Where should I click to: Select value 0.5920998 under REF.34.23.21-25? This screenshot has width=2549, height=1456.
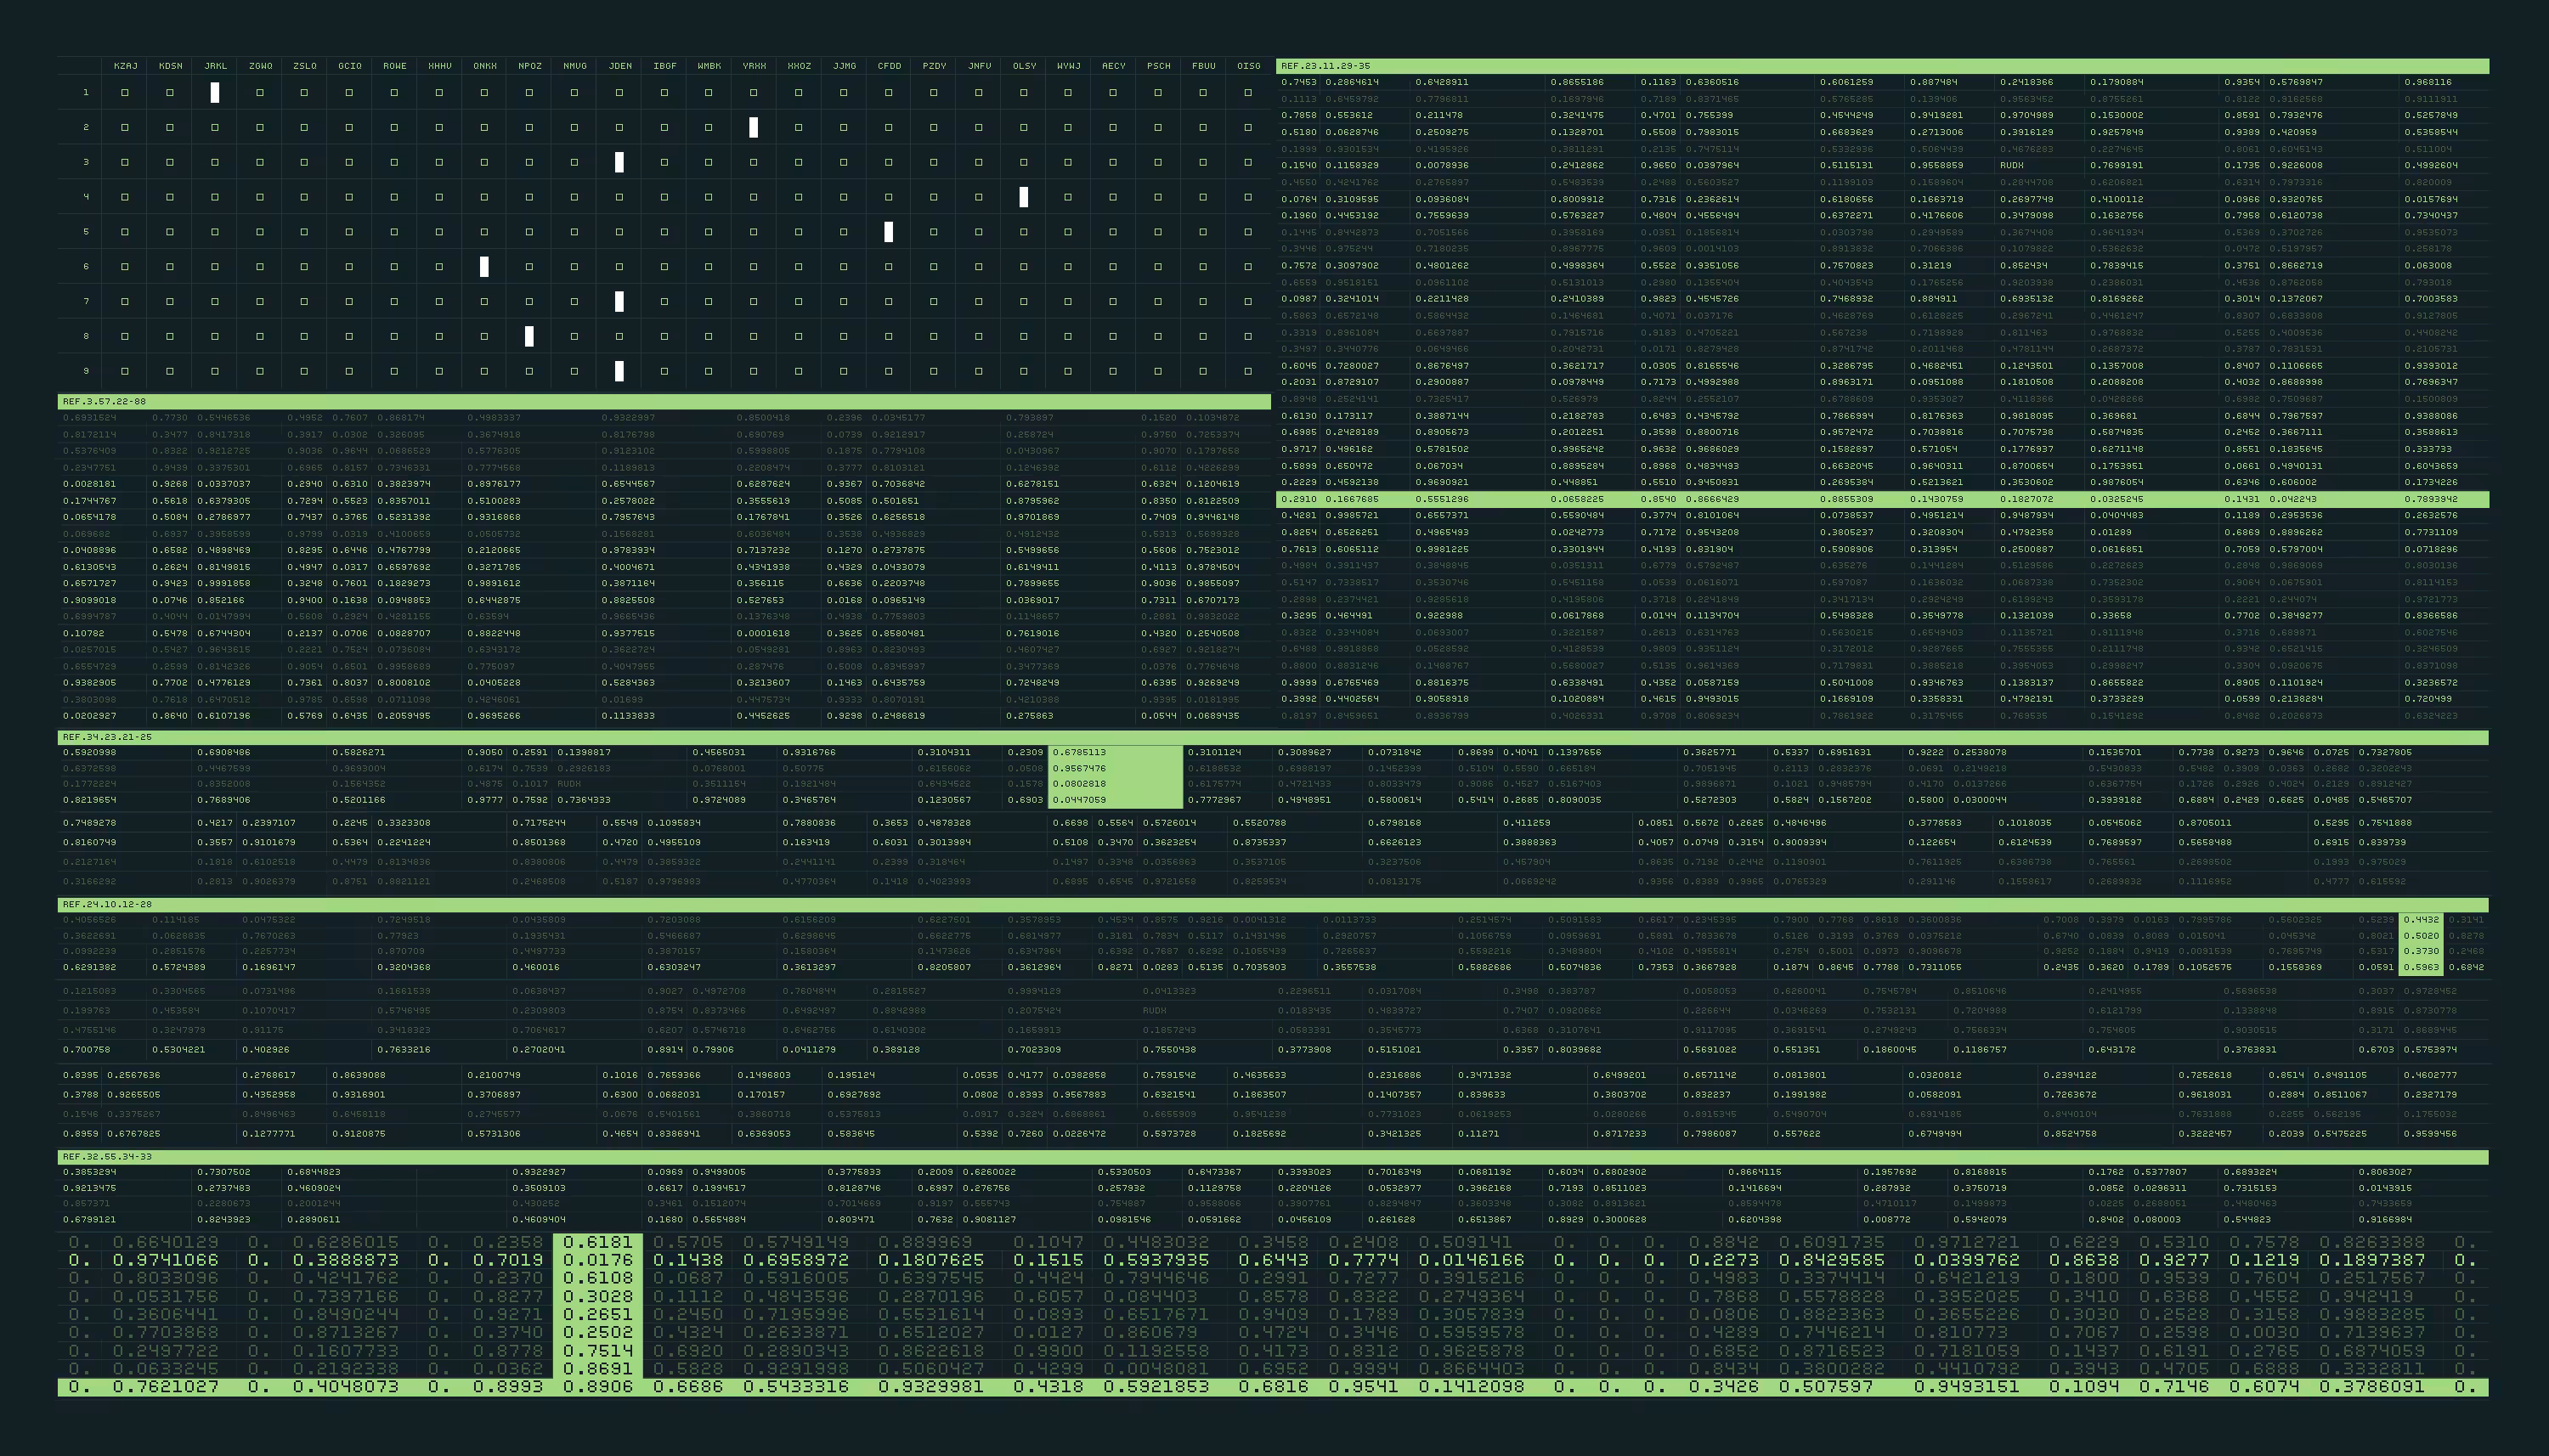[89, 752]
